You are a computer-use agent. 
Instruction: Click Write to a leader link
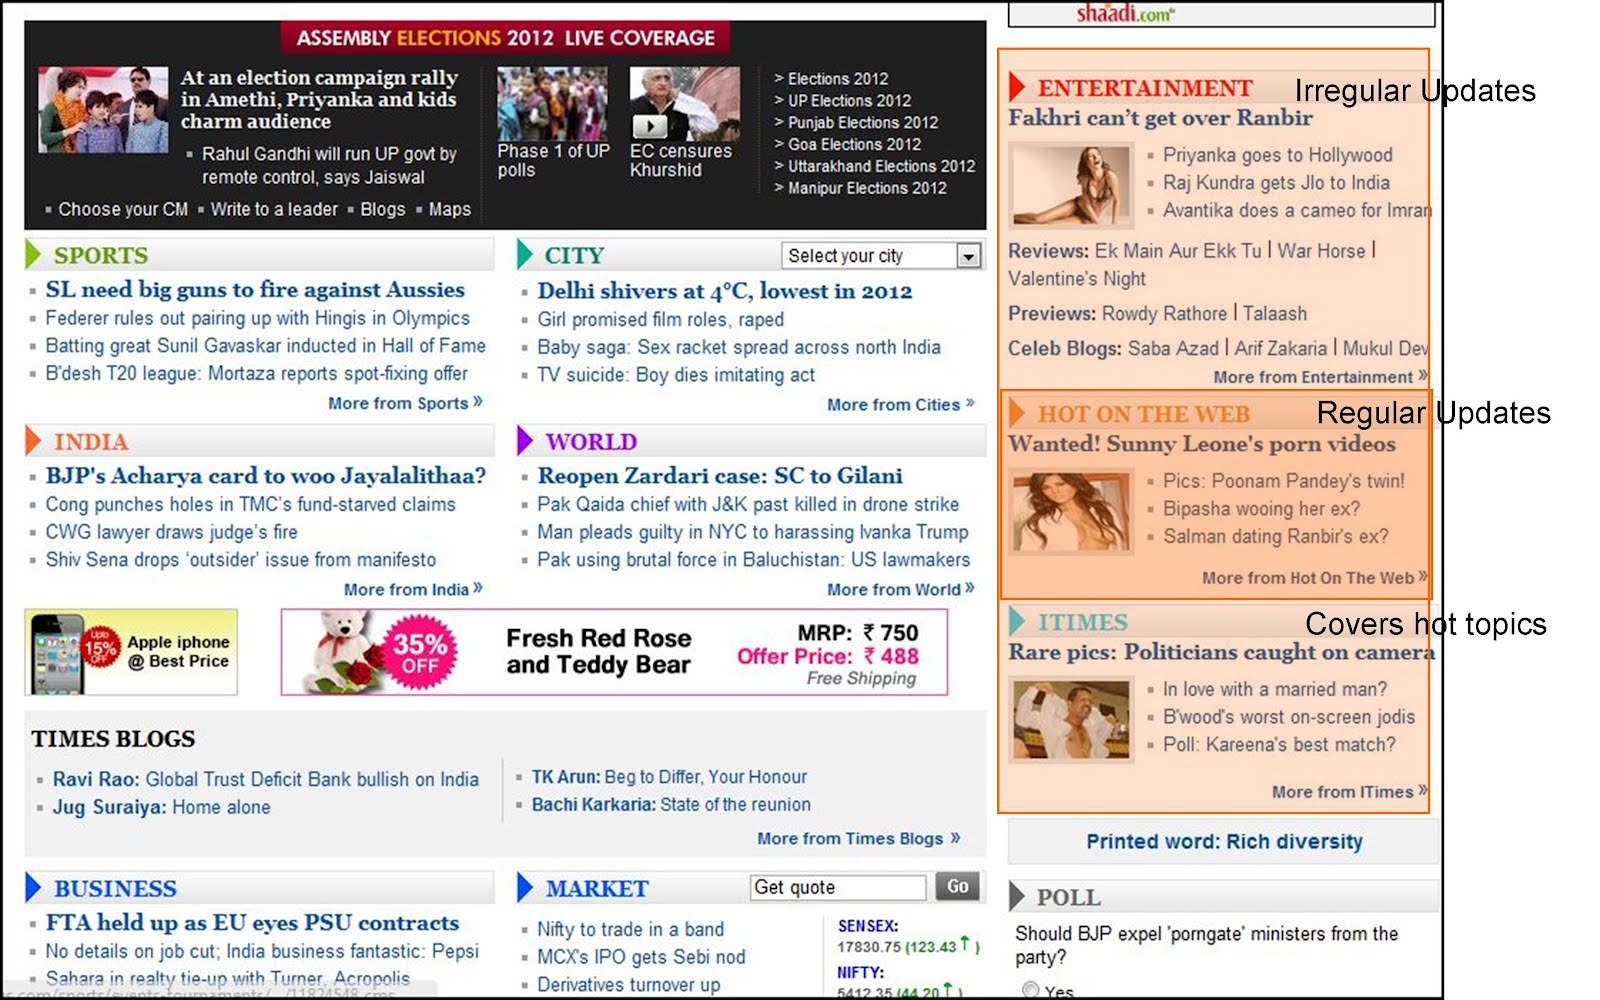[274, 209]
